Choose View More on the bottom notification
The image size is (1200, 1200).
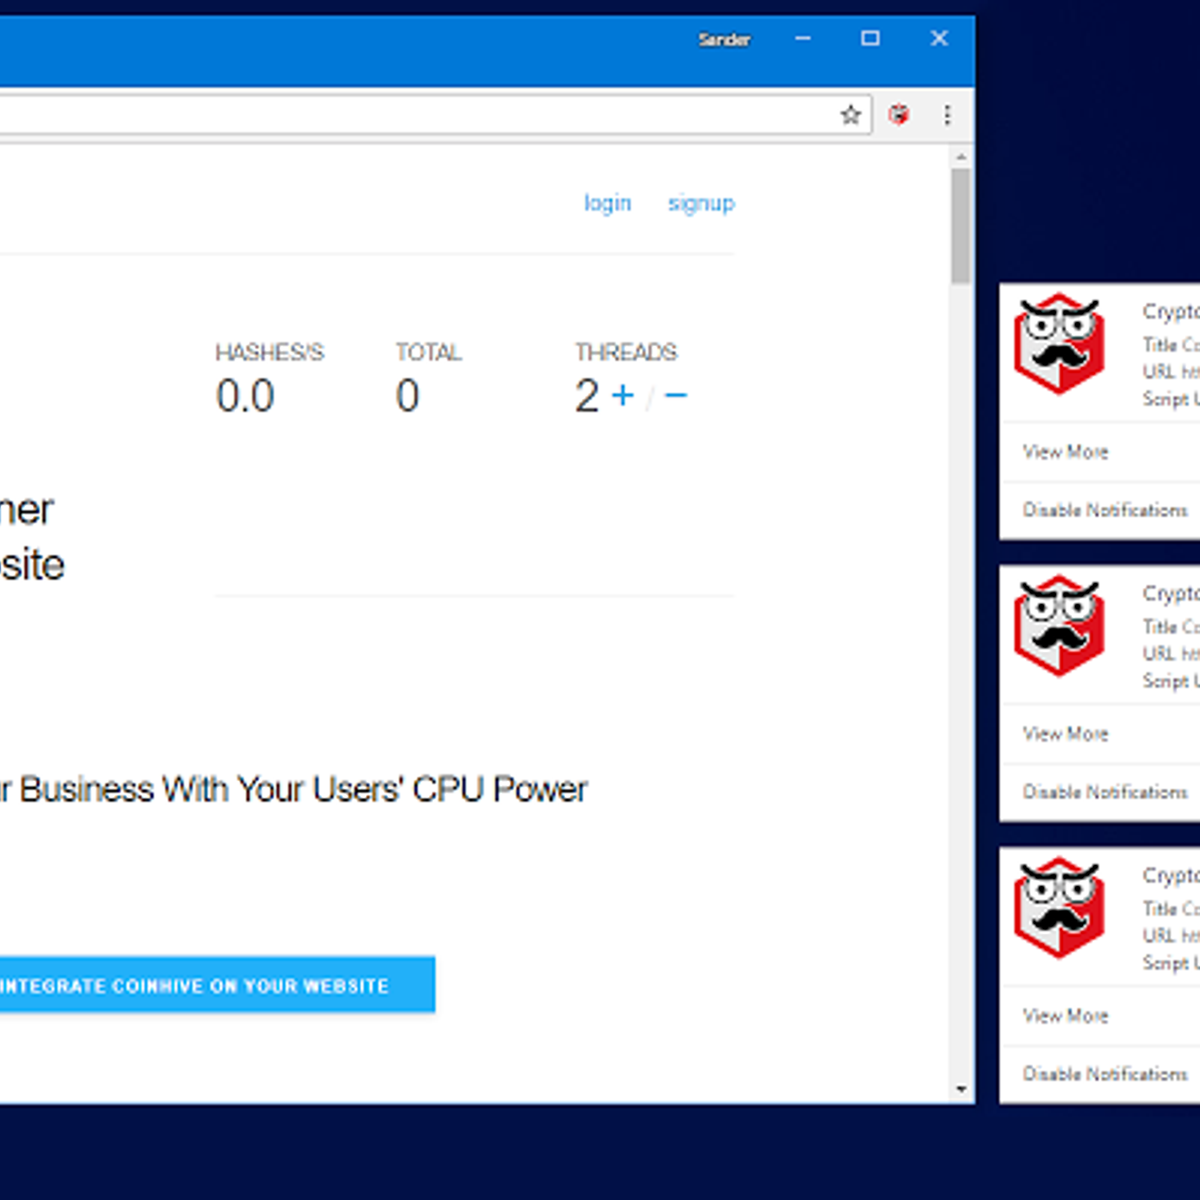[1066, 1016]
